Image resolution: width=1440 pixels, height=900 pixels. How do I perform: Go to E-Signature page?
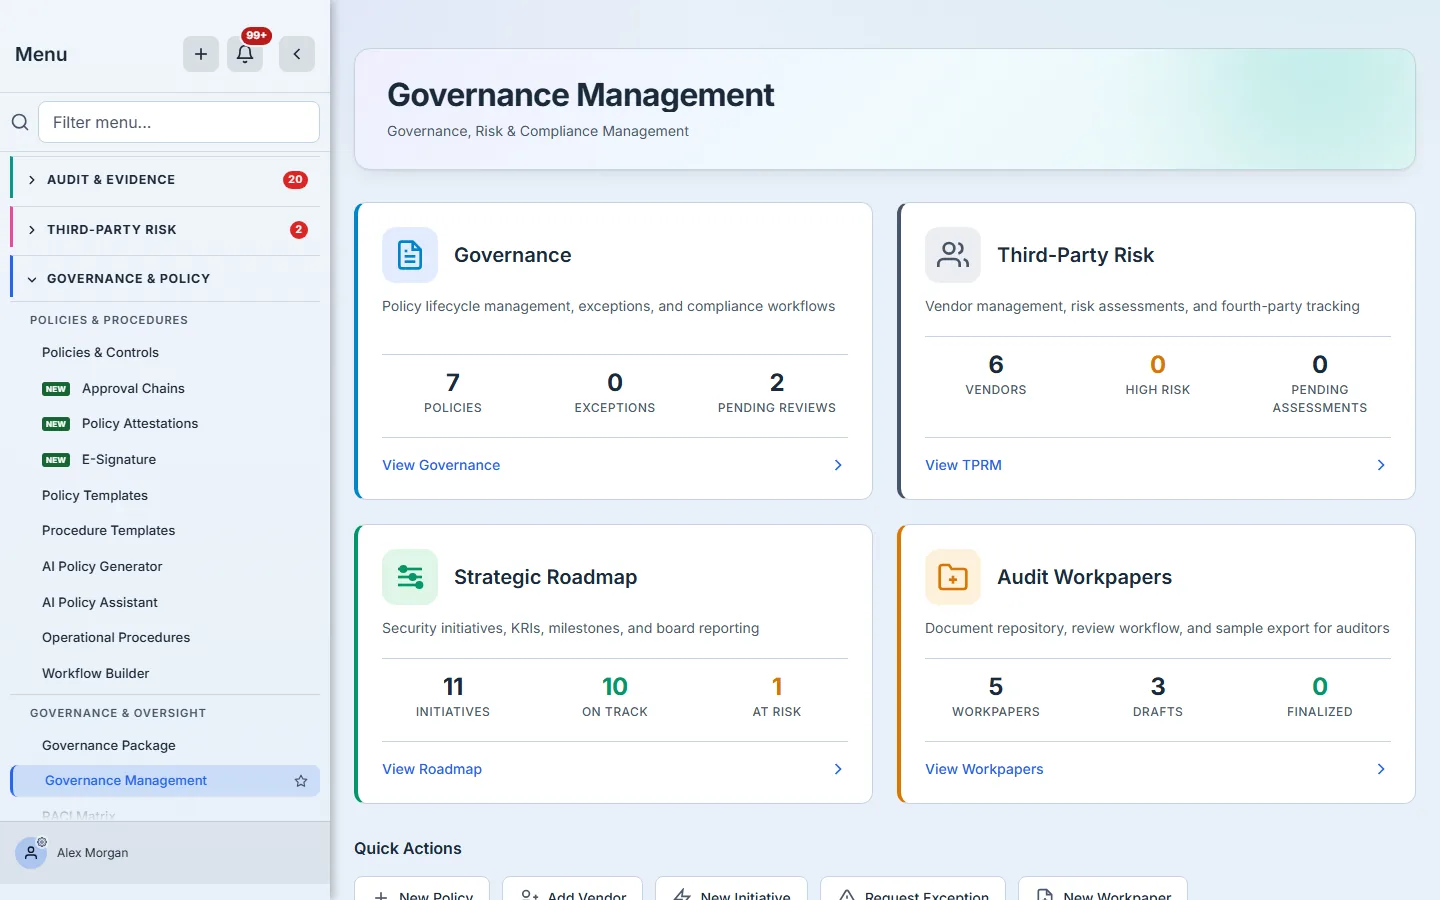tap(119, 460)
